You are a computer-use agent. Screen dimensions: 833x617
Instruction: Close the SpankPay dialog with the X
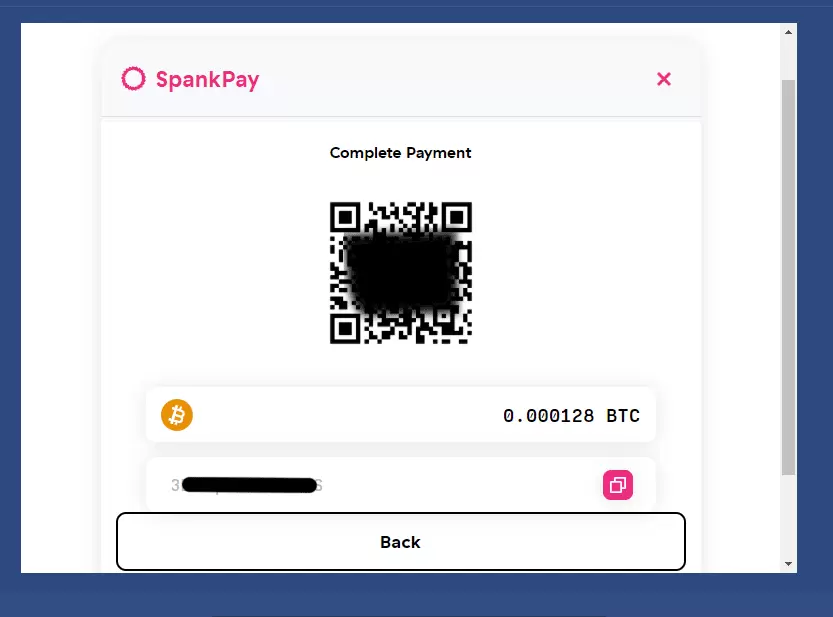[x=664, y=79]
